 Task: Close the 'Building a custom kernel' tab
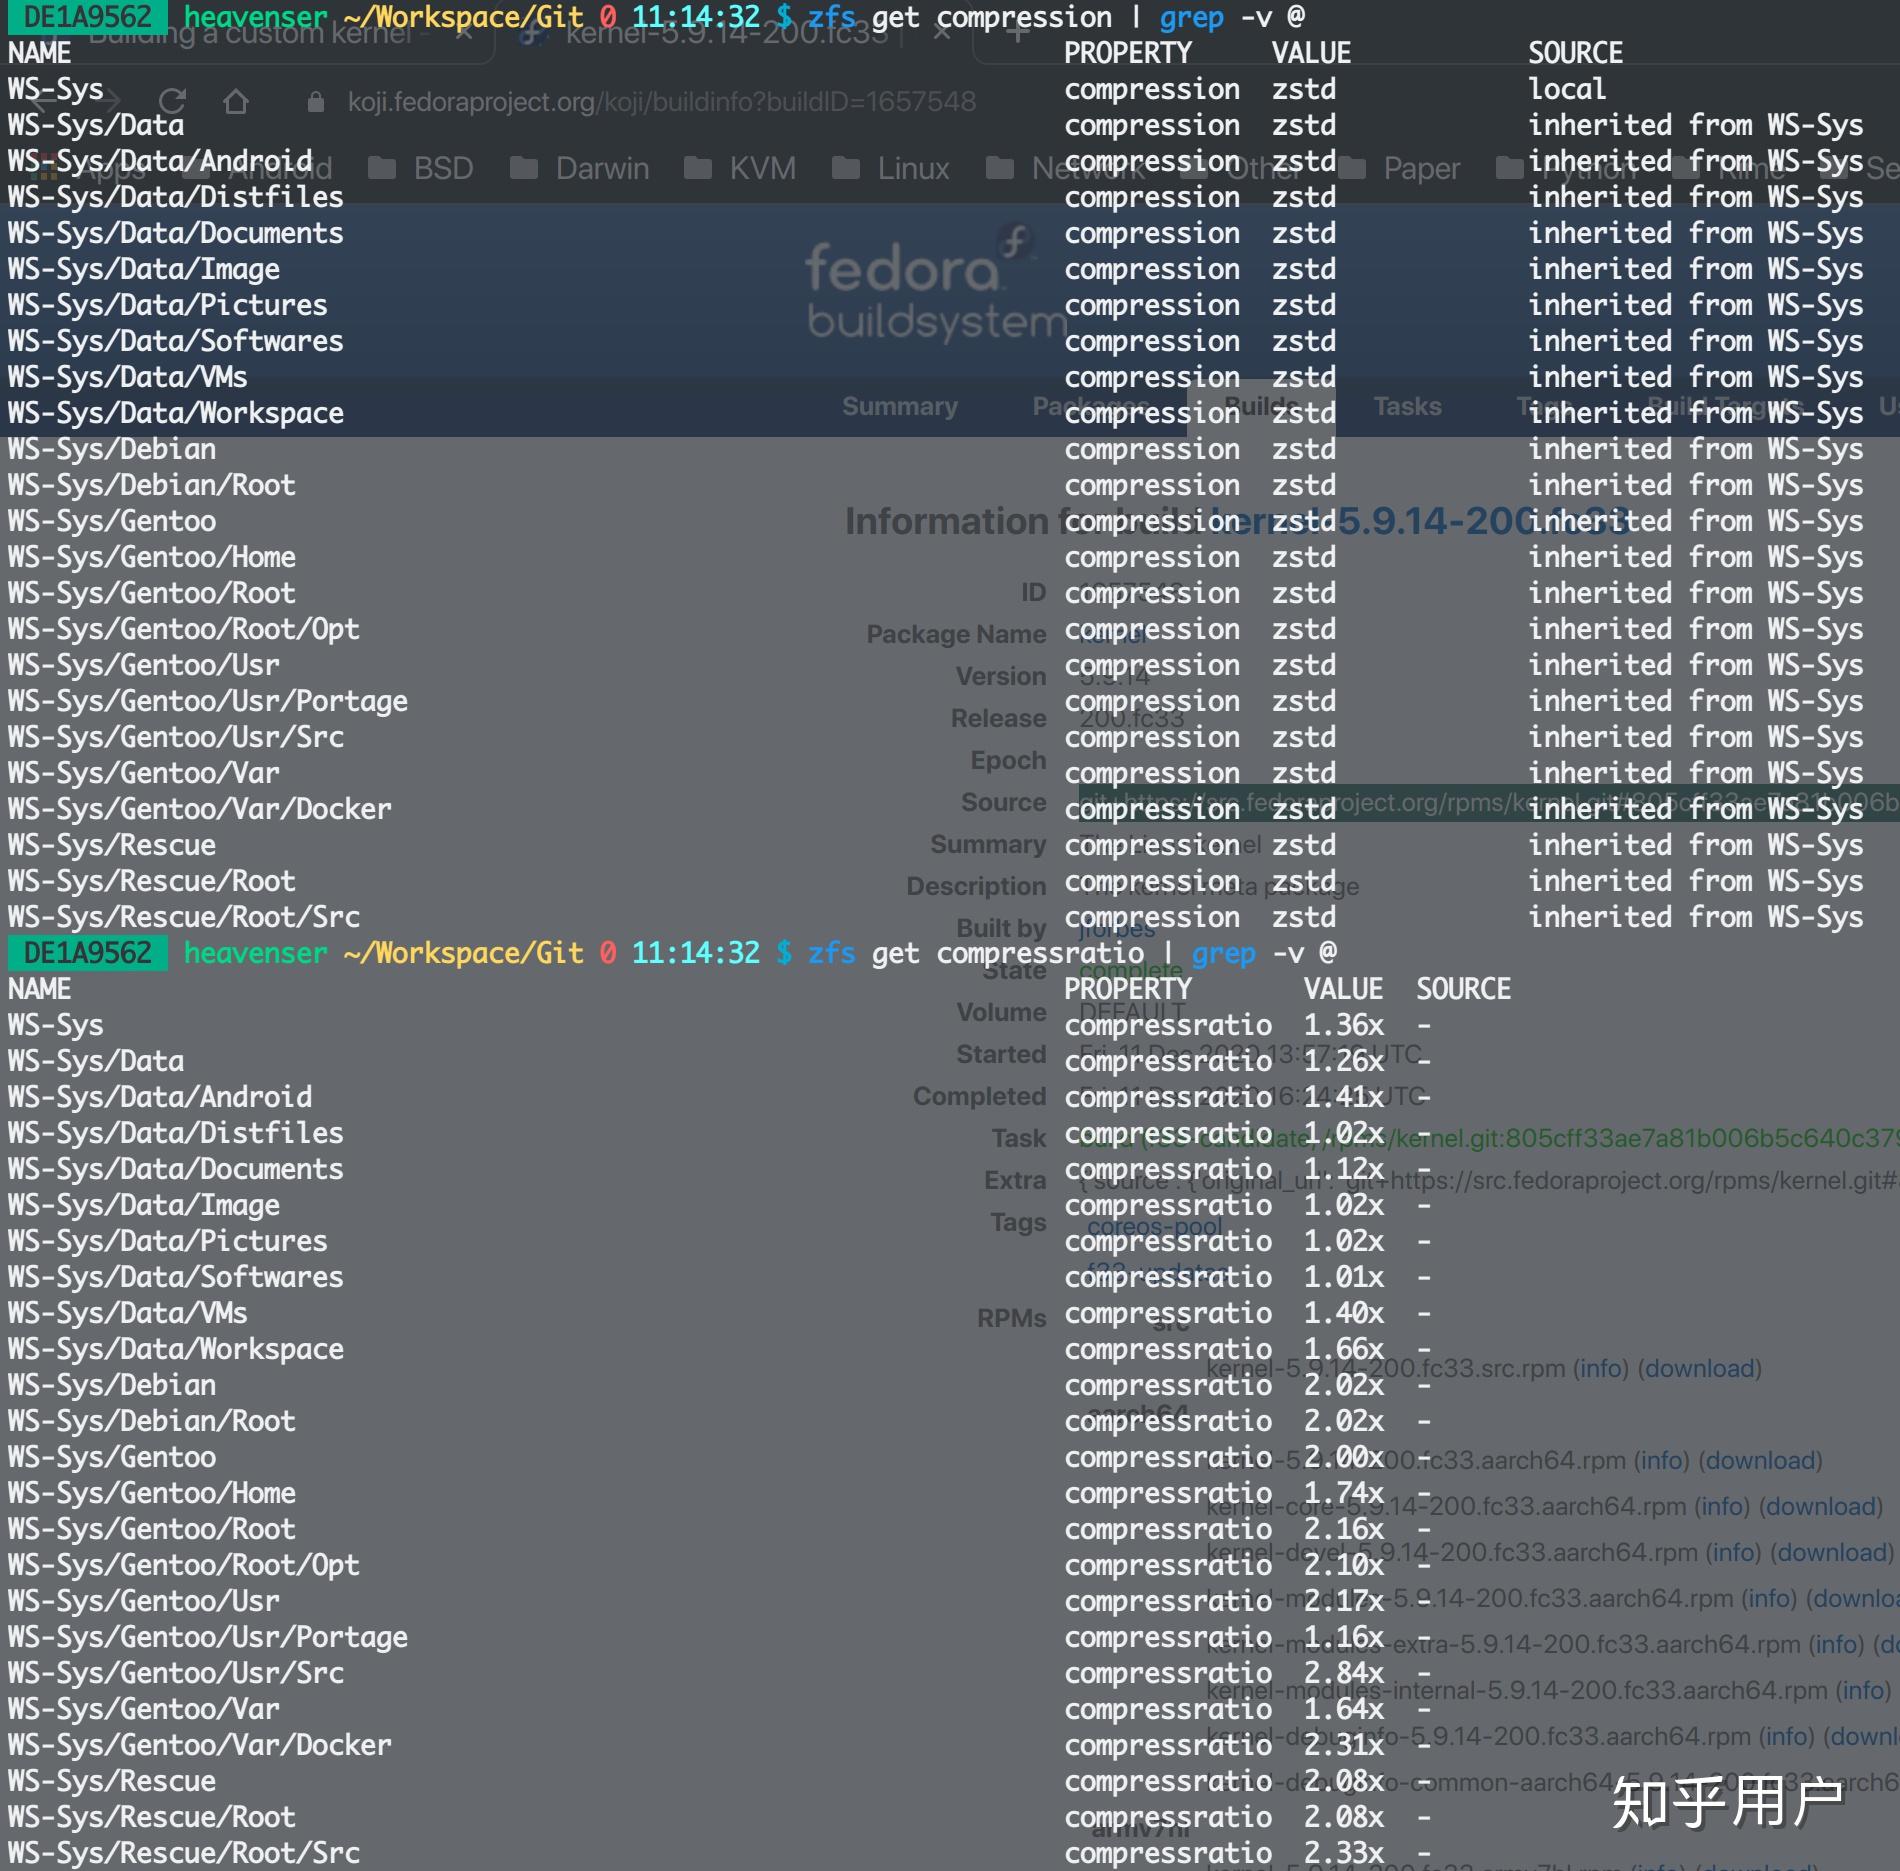click(463, 33)
